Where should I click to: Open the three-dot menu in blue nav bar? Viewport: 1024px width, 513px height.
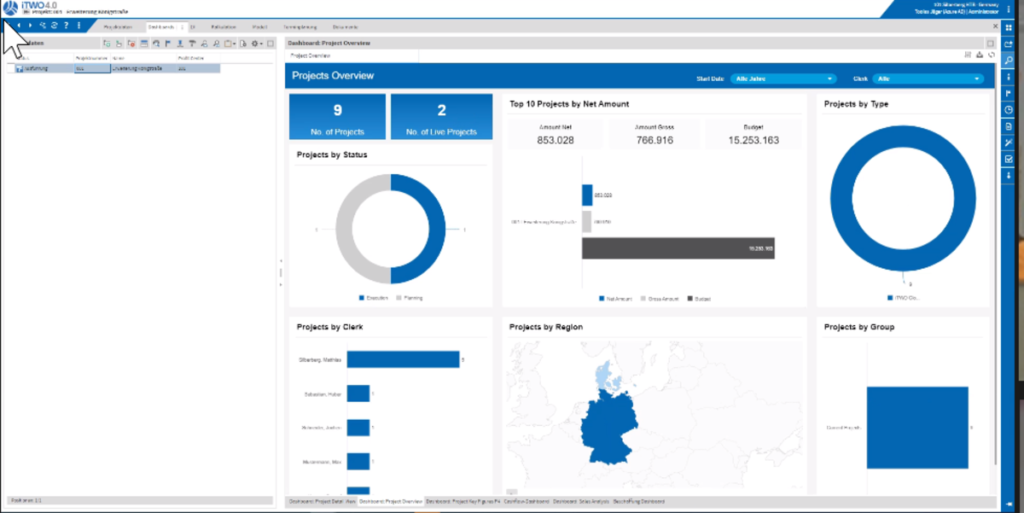point(78,25)
